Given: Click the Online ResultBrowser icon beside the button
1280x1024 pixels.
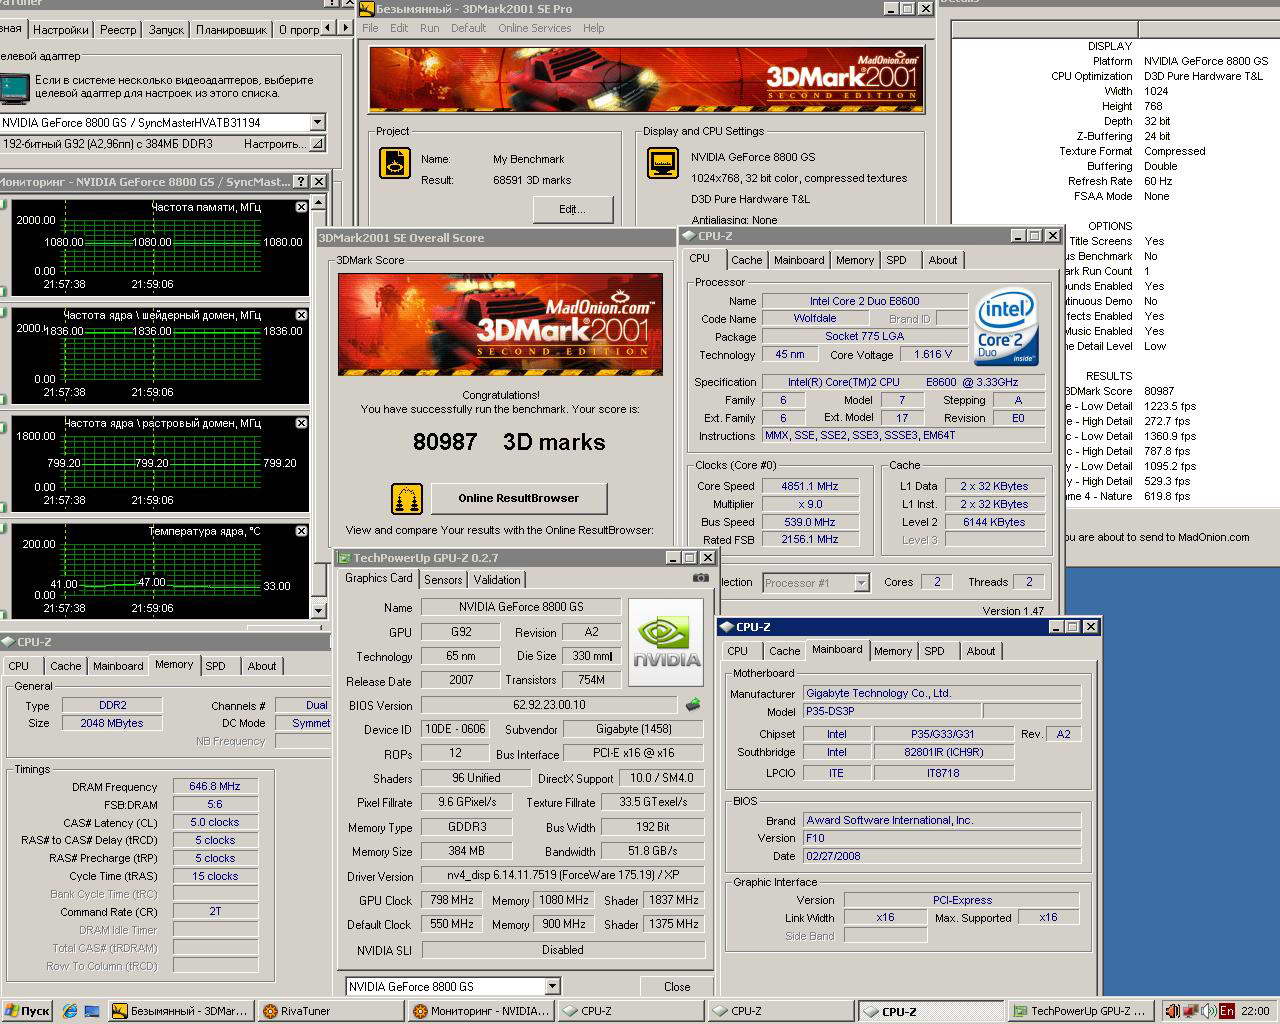Looking at the screenshot, I should pyautogui.click(x=406, y=498).
